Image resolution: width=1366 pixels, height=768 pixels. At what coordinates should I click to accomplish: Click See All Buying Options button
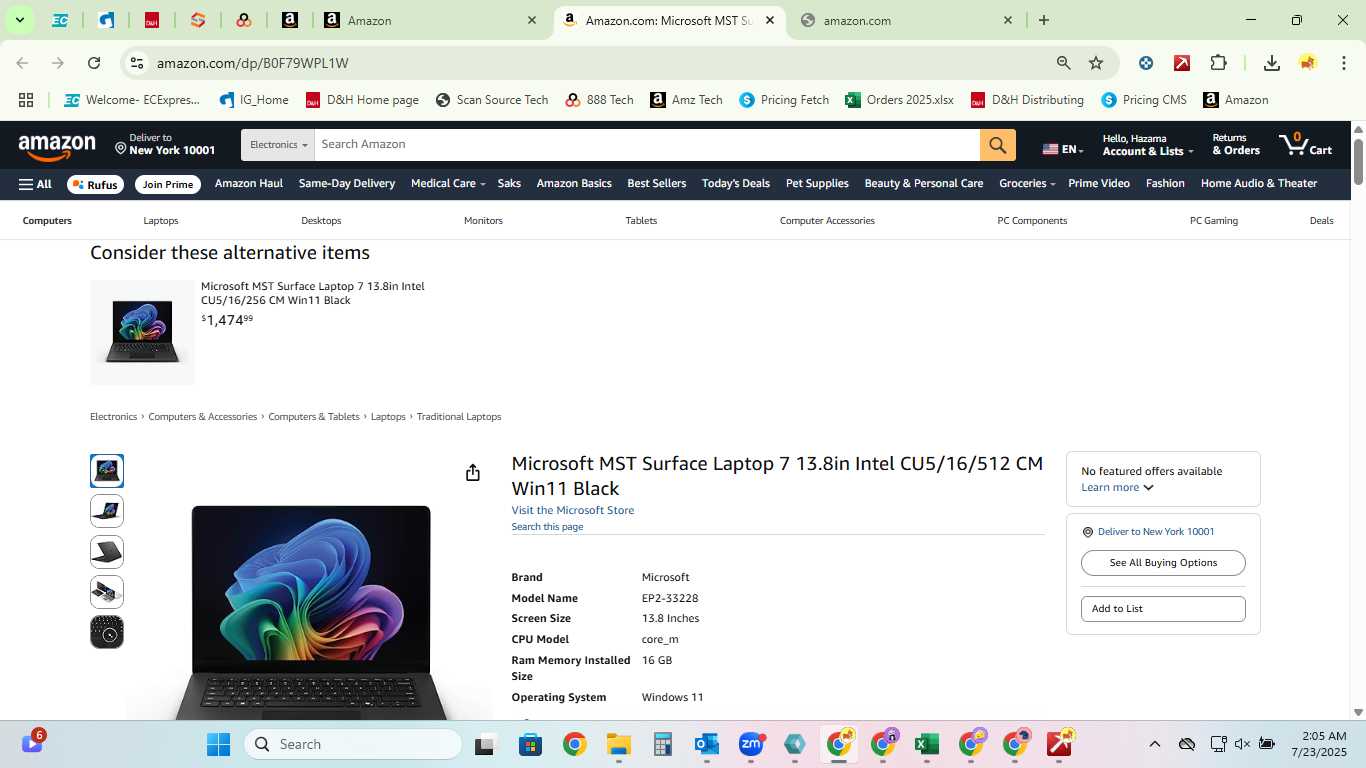click(1163, 563)
